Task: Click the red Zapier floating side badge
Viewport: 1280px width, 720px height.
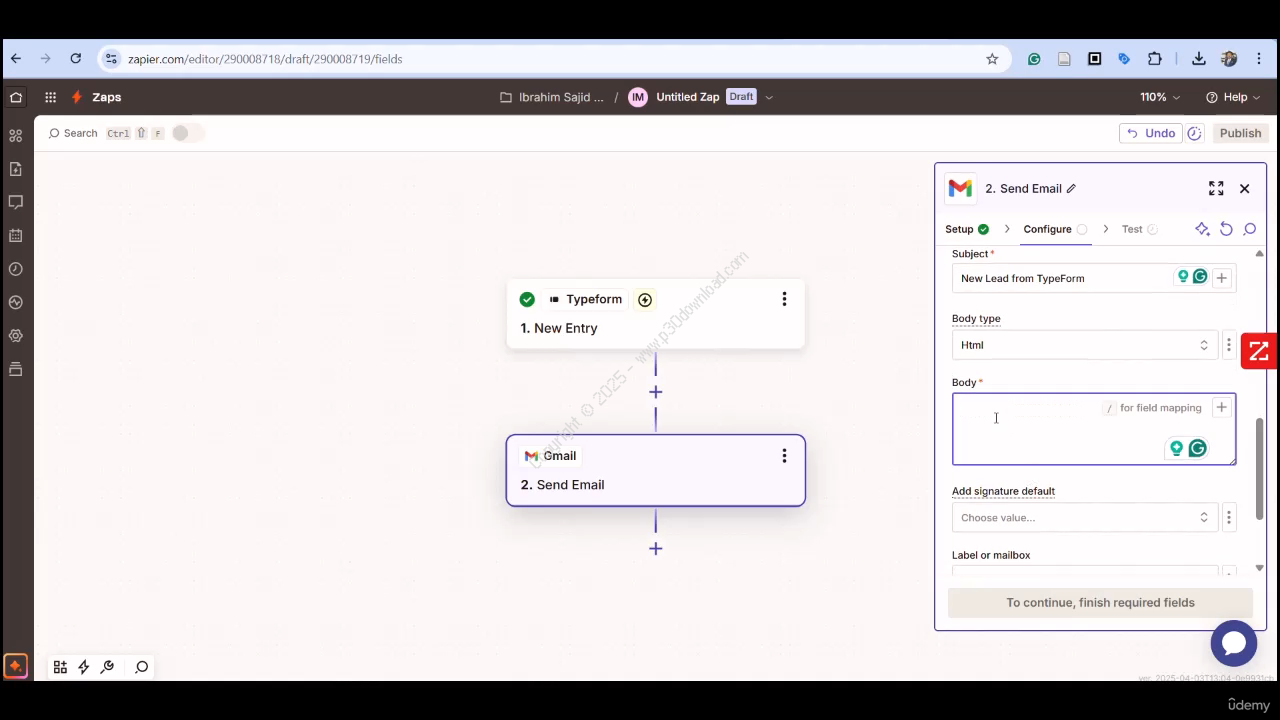Action: click(x=1259, y=351)
